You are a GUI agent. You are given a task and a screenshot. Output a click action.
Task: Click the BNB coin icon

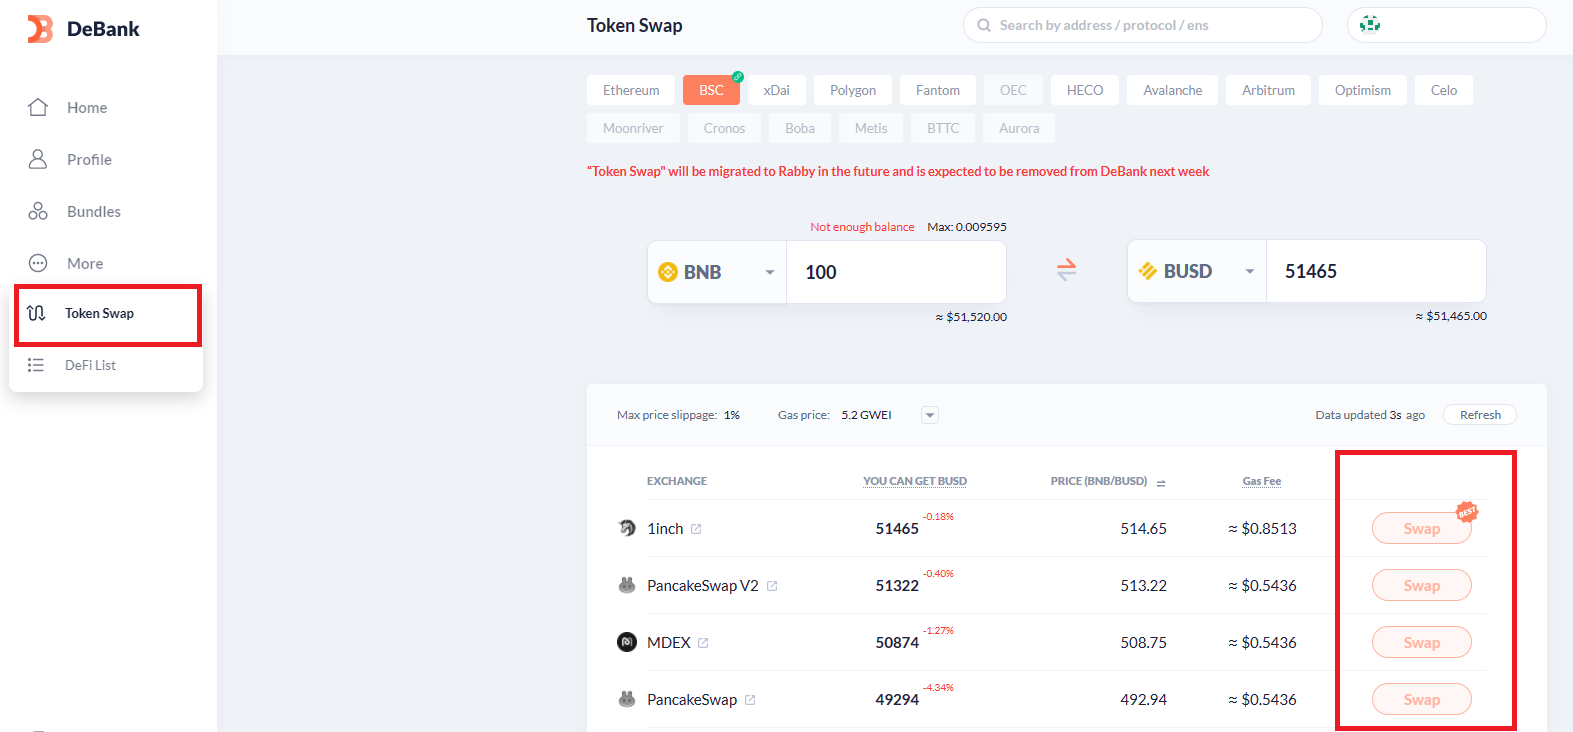pos(668,272)
